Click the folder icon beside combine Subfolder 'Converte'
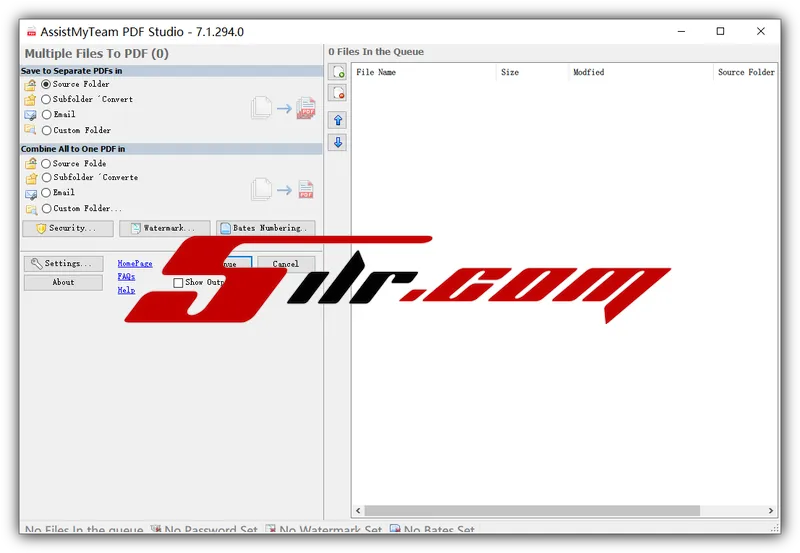The height and width of the screenshot is (553, 800). point(31,179)
